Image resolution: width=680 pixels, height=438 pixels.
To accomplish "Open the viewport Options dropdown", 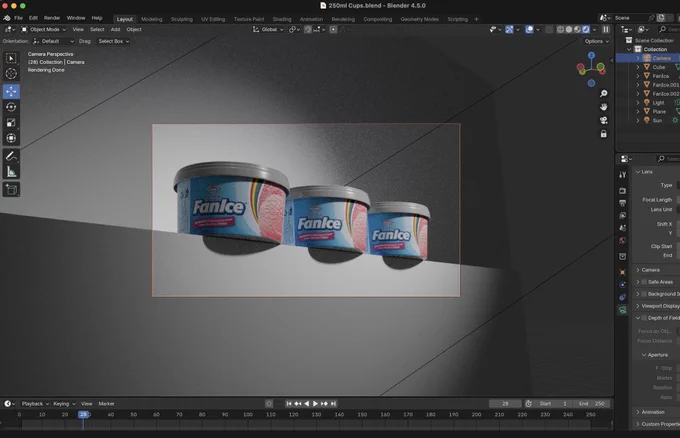I will 596,41.
